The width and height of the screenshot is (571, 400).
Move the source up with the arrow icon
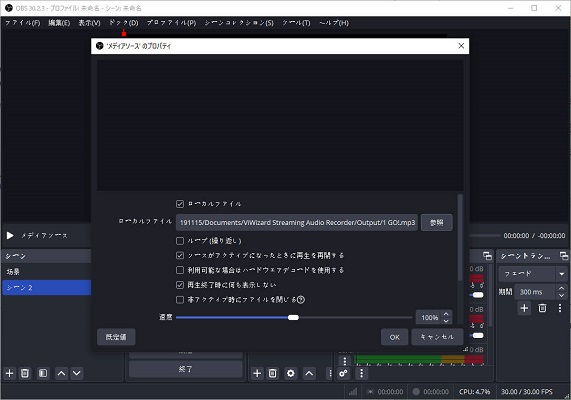309,373
